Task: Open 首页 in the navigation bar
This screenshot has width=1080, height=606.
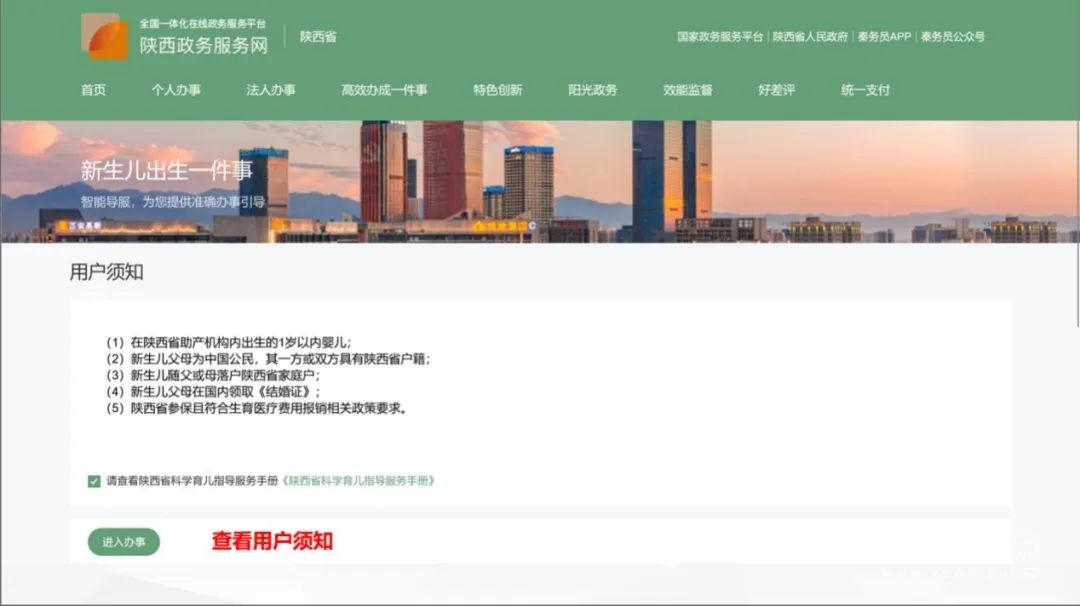Action: coord(94,90)
